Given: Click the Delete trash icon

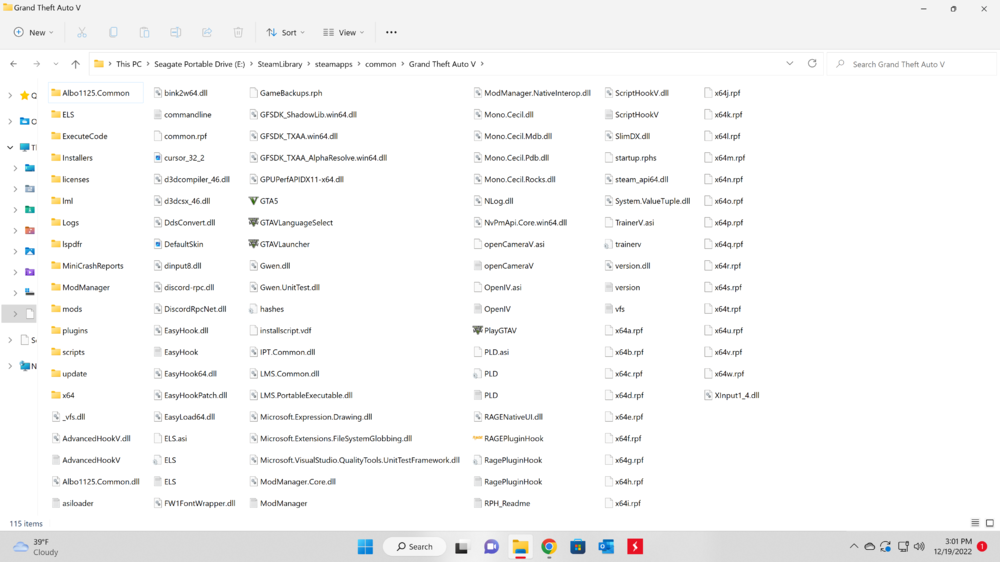Looking at the screenshot, I should 238,33.
